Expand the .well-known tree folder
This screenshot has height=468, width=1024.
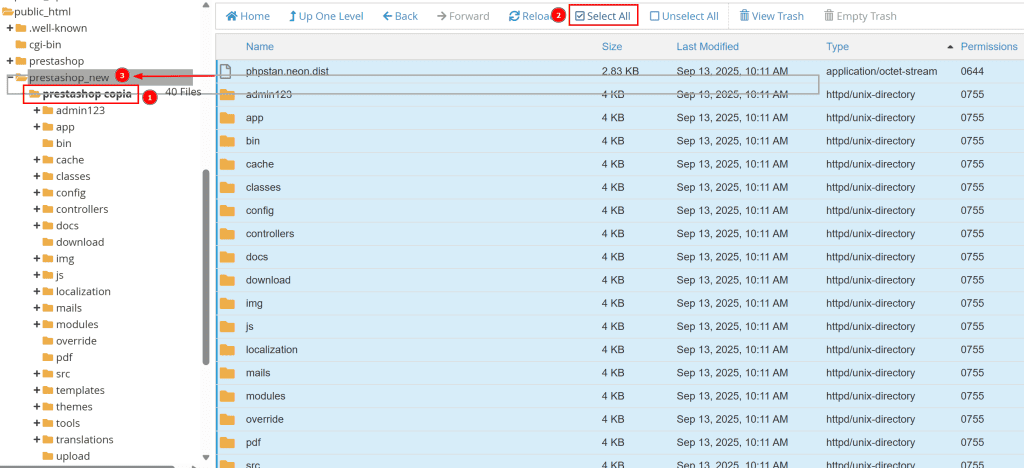pos(10,28)
